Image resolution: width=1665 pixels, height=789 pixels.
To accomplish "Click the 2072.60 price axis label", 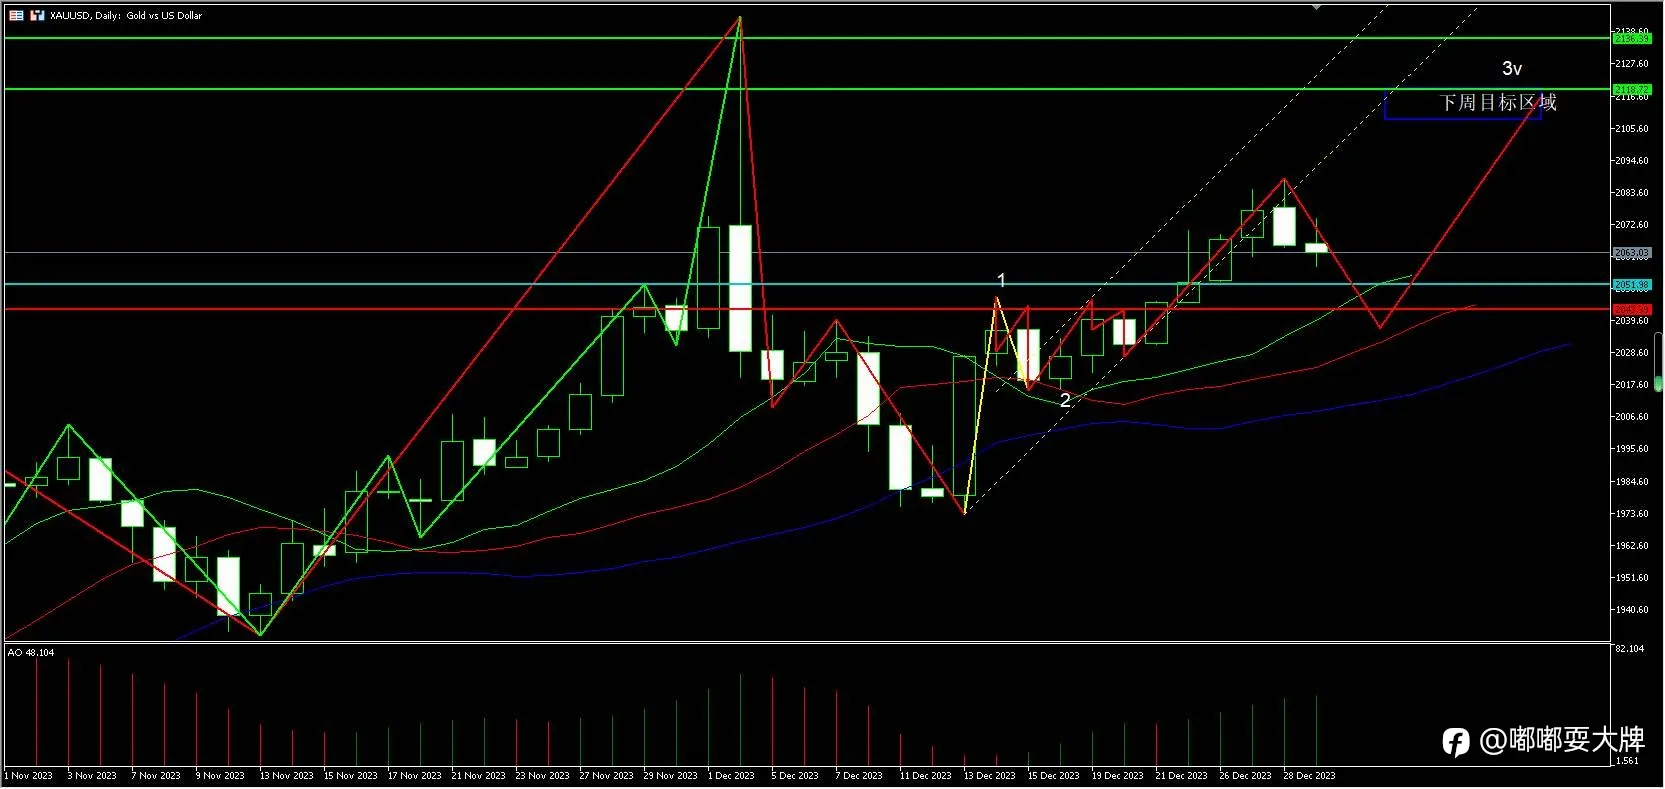I will click(1631, 225).
